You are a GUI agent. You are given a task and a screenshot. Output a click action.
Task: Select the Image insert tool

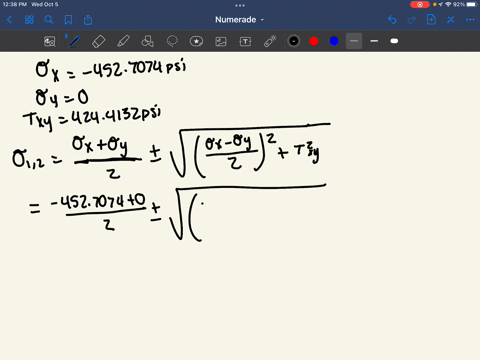click(x=221, y=41)
